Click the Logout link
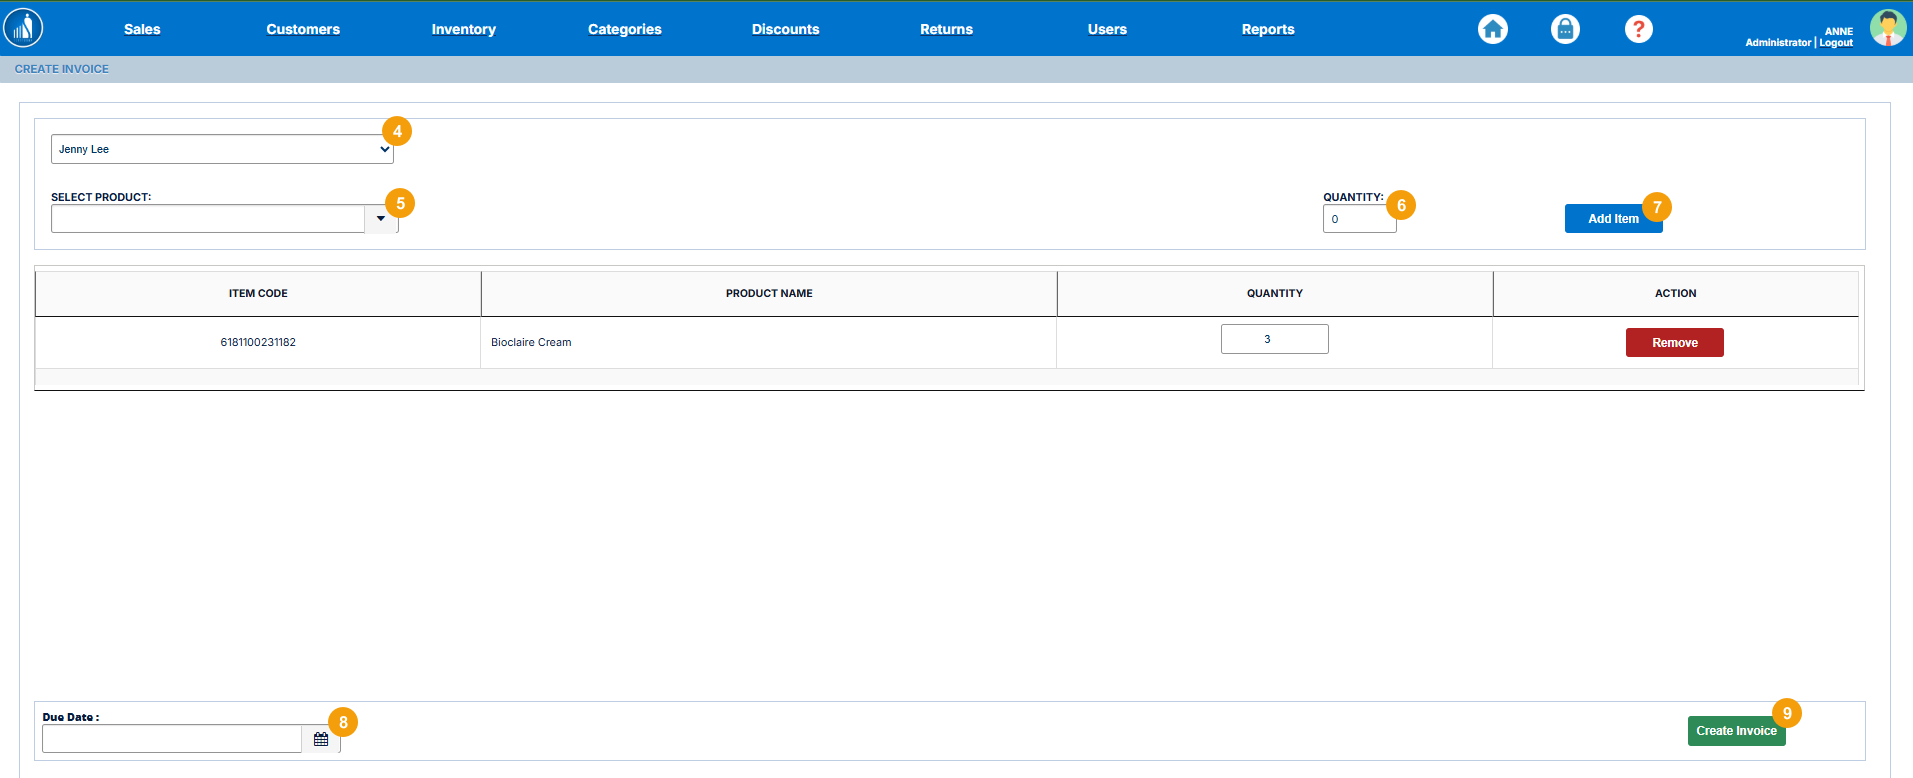1913x778 pixels. pos(1836,43)
